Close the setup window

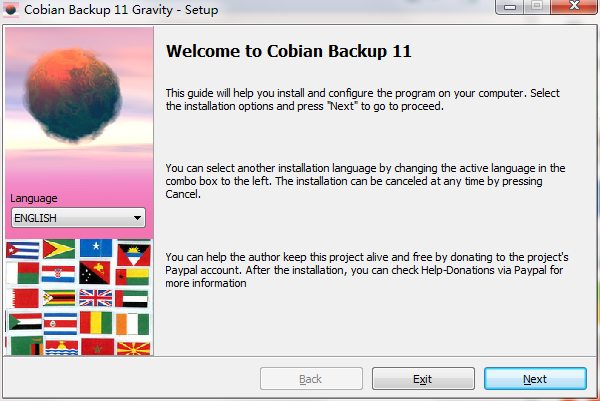pyautogui.click(x=574, y=6)
